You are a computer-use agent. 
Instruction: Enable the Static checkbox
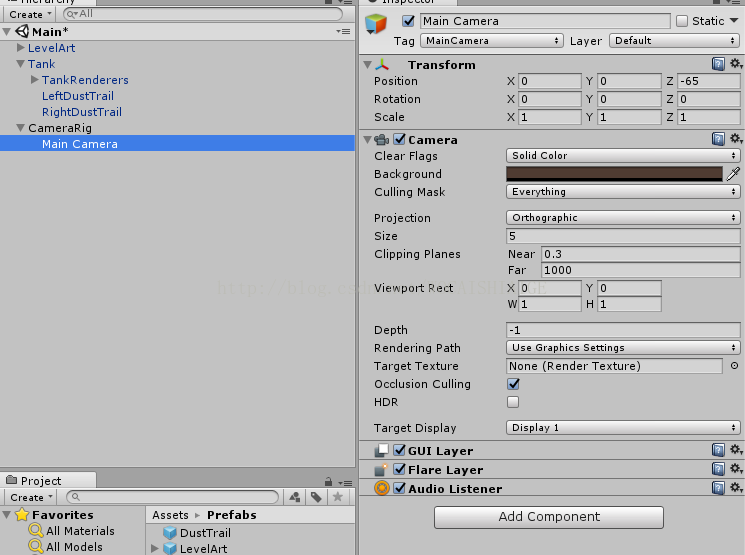[x=682, y=21]
